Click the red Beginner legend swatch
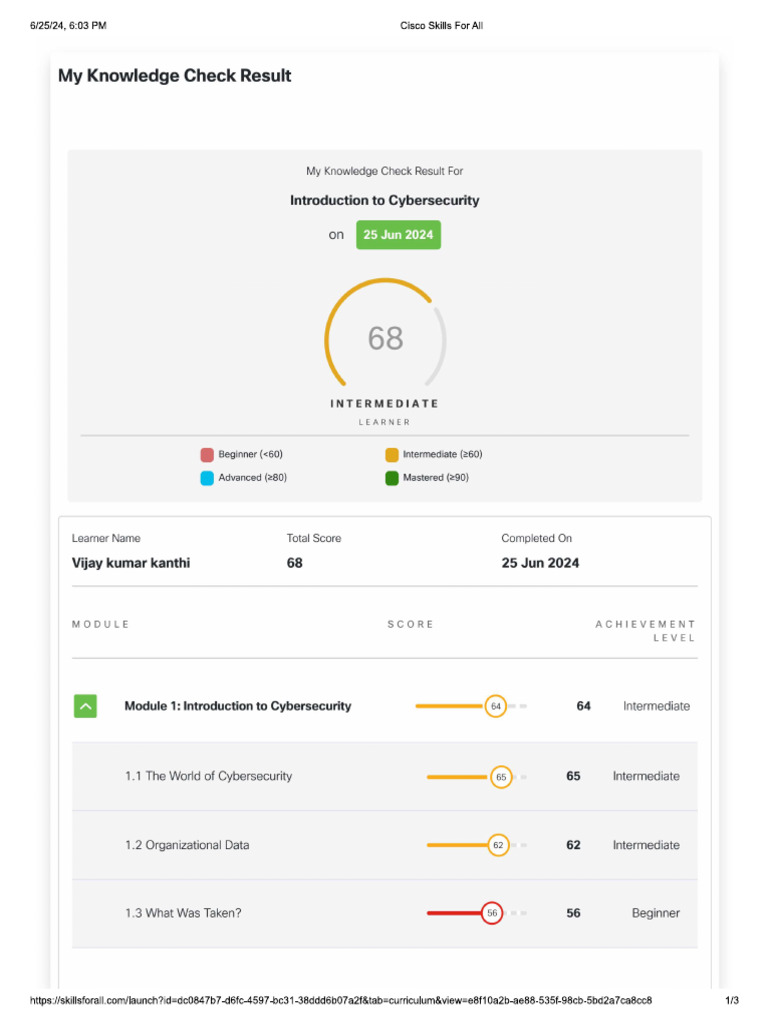768x1024 pixels. (207, 455)
